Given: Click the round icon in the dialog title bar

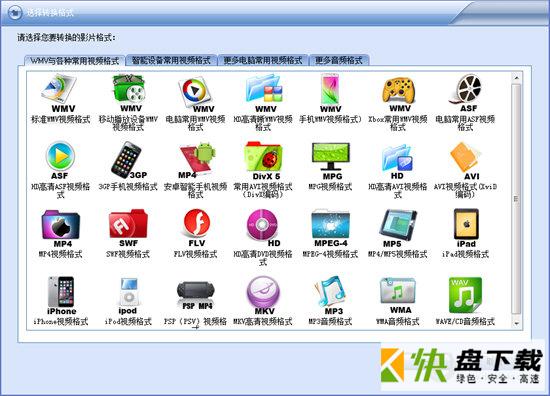Looking at the screenshot, I should point(15,13).
